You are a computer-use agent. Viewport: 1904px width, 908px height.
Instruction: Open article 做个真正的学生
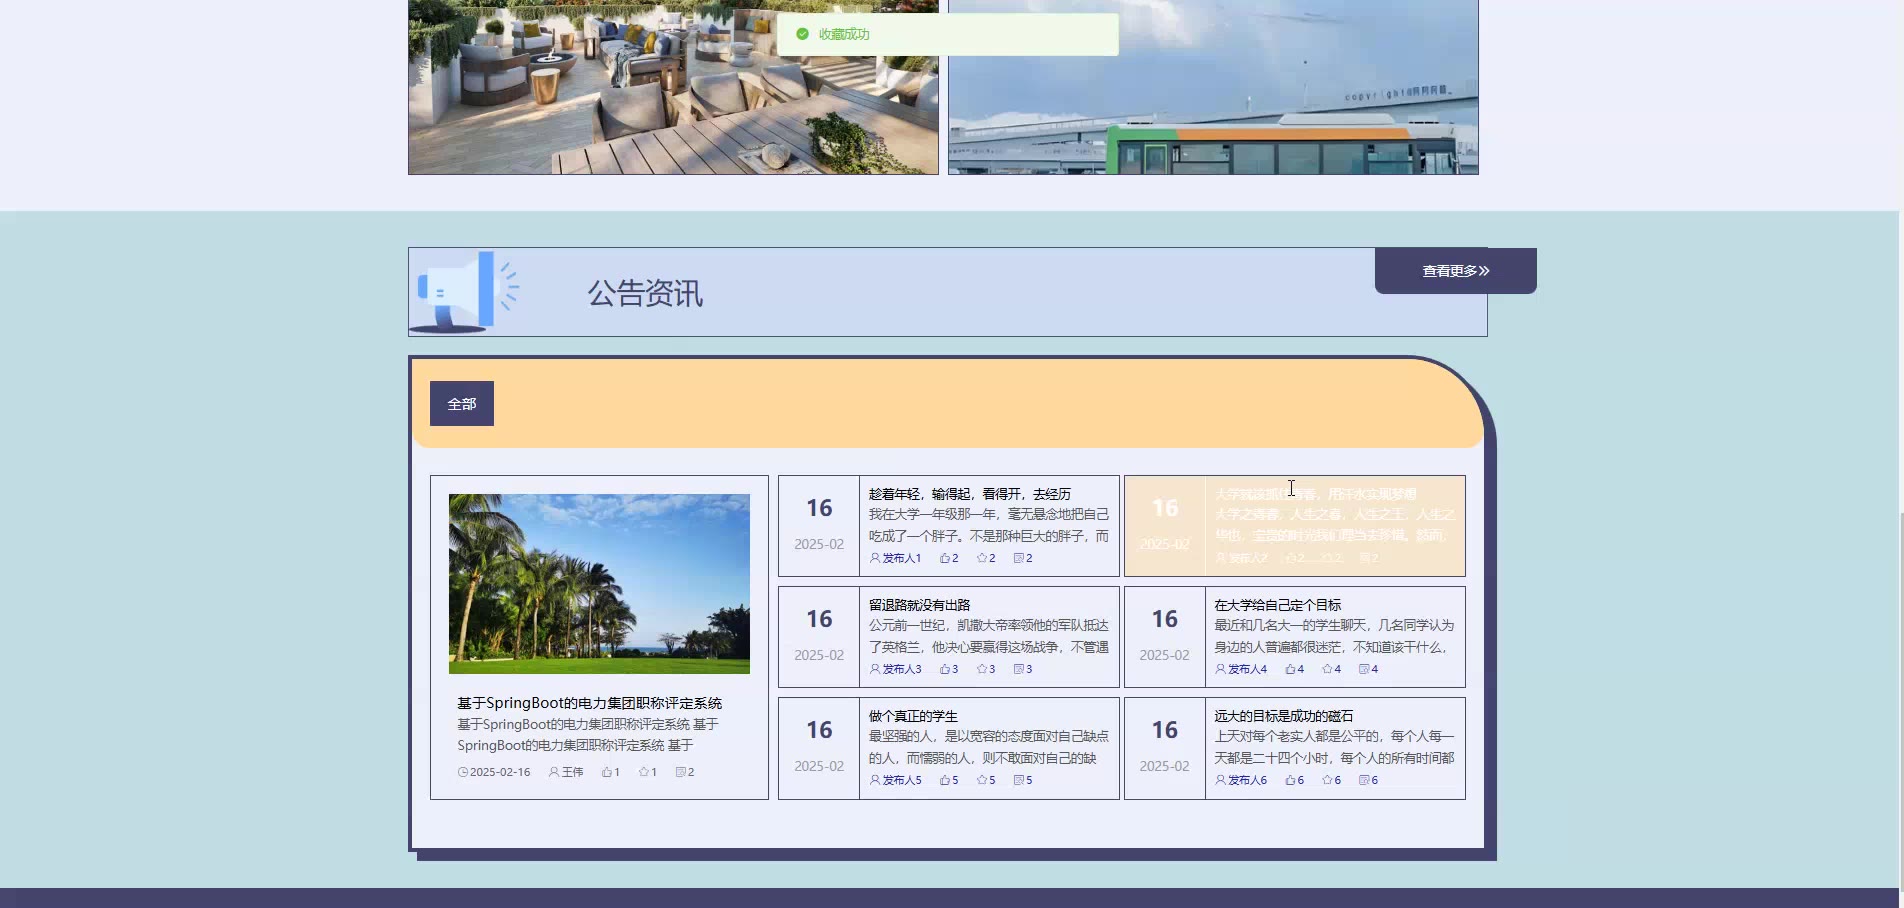coord(912,716)
